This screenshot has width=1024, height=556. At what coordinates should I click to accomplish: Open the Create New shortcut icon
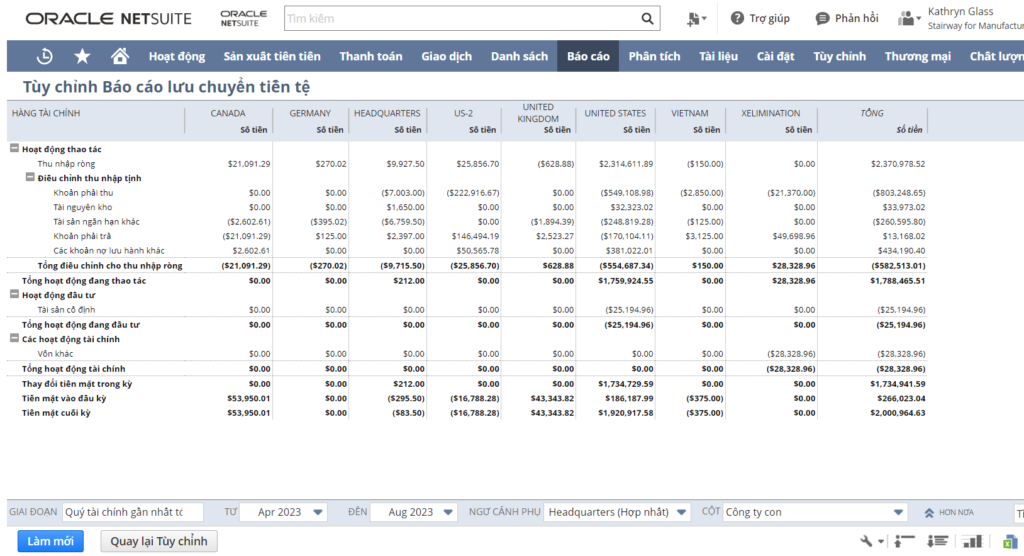(696, 19)
